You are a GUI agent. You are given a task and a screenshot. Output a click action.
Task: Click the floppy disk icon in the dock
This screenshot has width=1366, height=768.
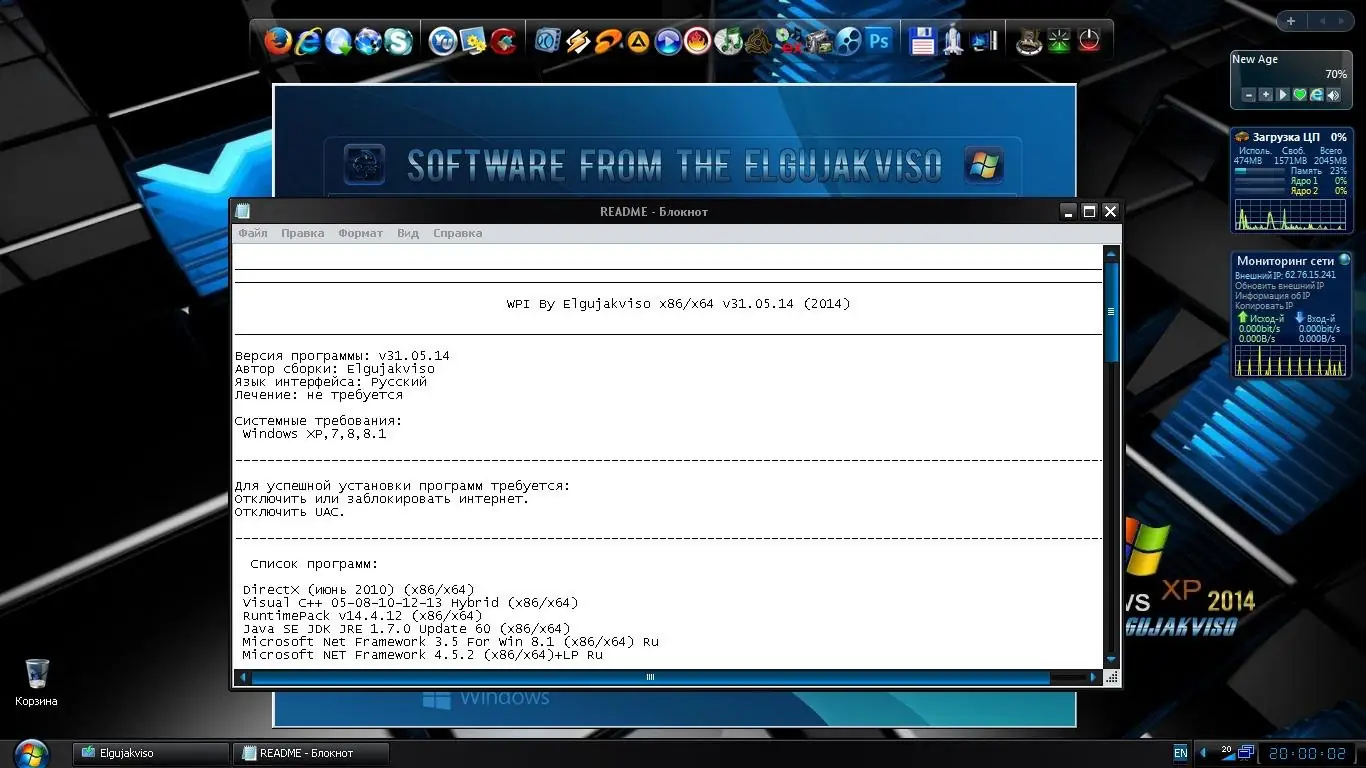pos(923,41)
